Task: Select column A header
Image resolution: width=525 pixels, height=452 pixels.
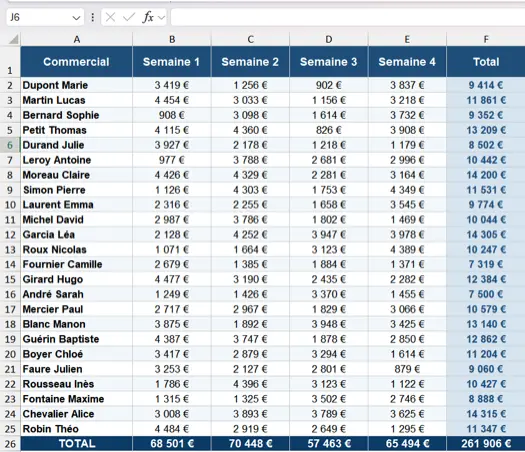Action: [x=77, y=40]
